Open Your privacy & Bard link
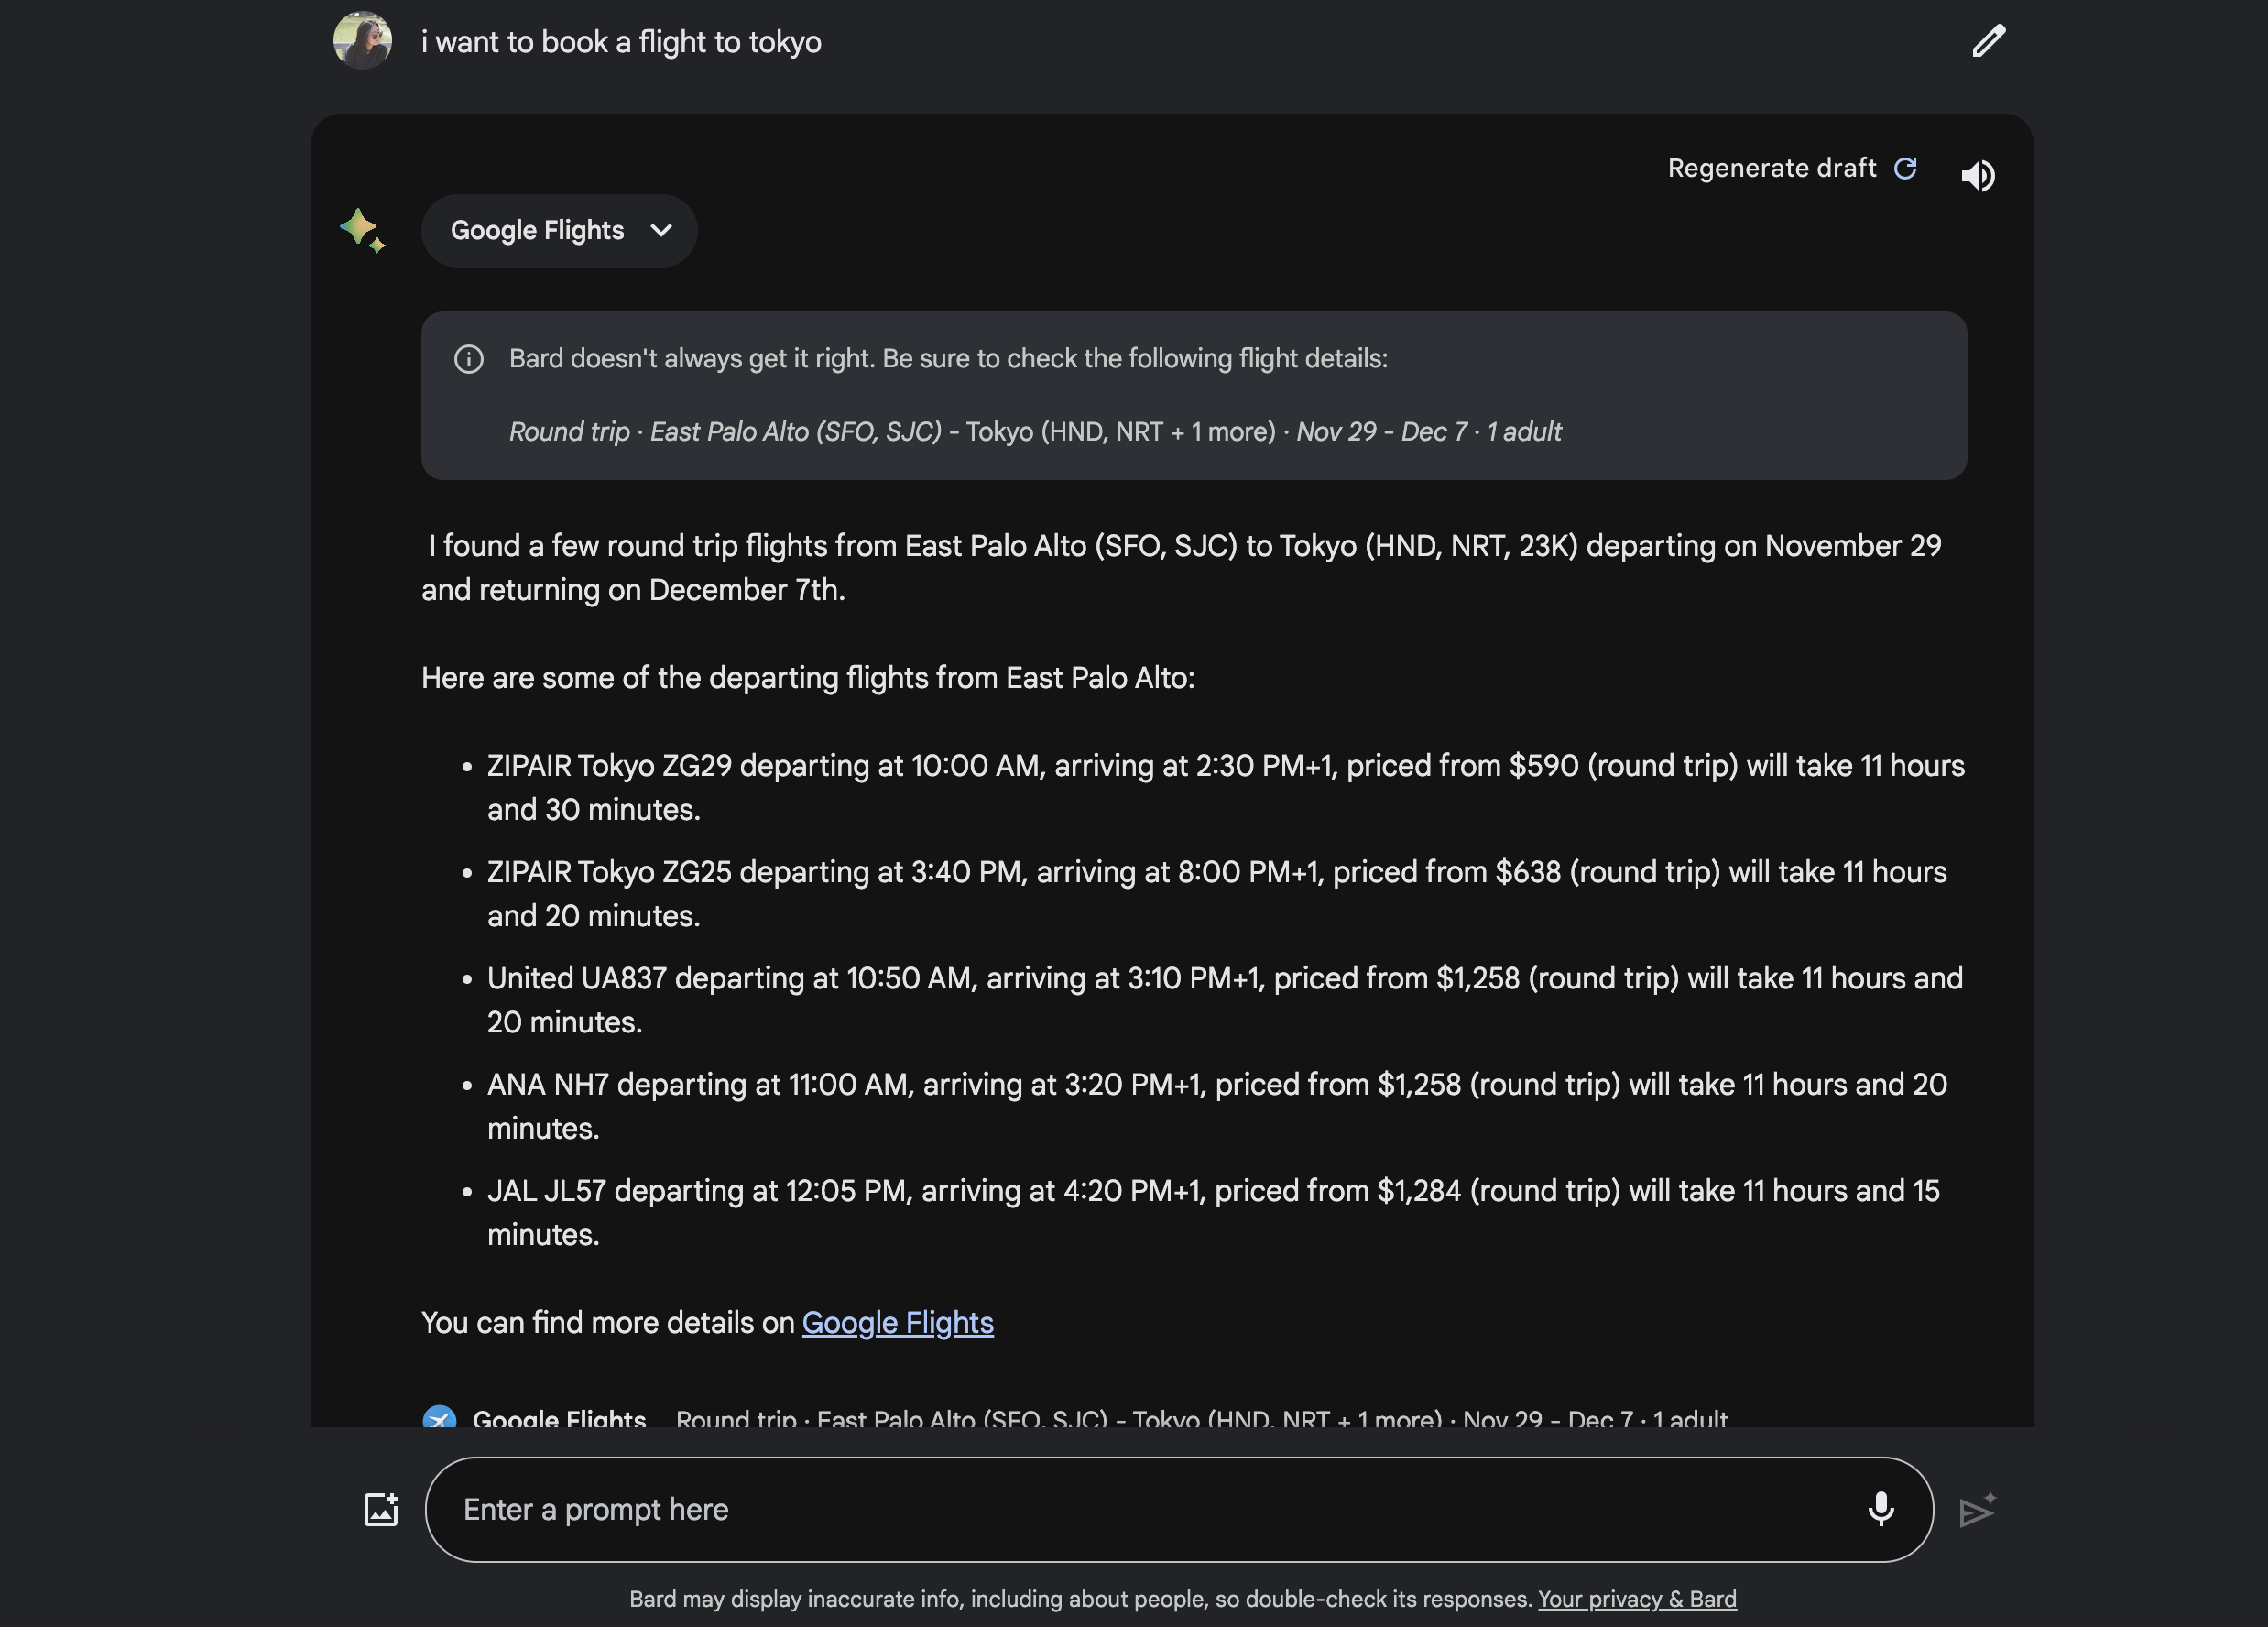Screen dimensions: 2268x1627 coord(1636,1598)
